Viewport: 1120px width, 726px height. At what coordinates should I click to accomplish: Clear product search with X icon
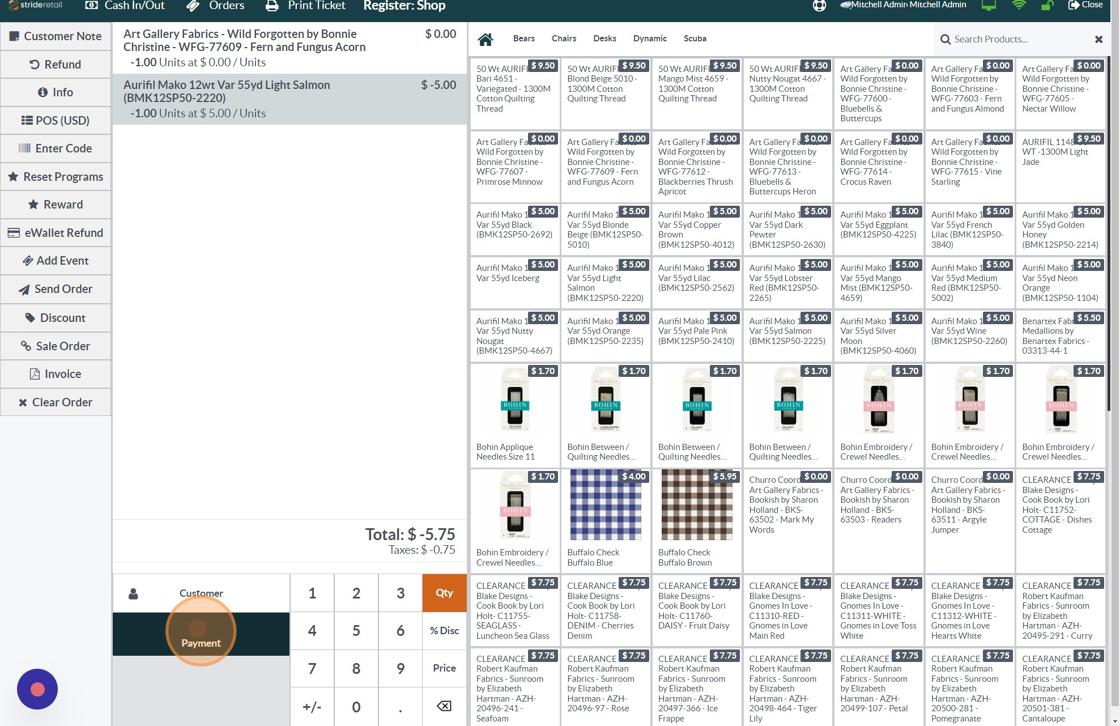click(x=1099, y=39)
